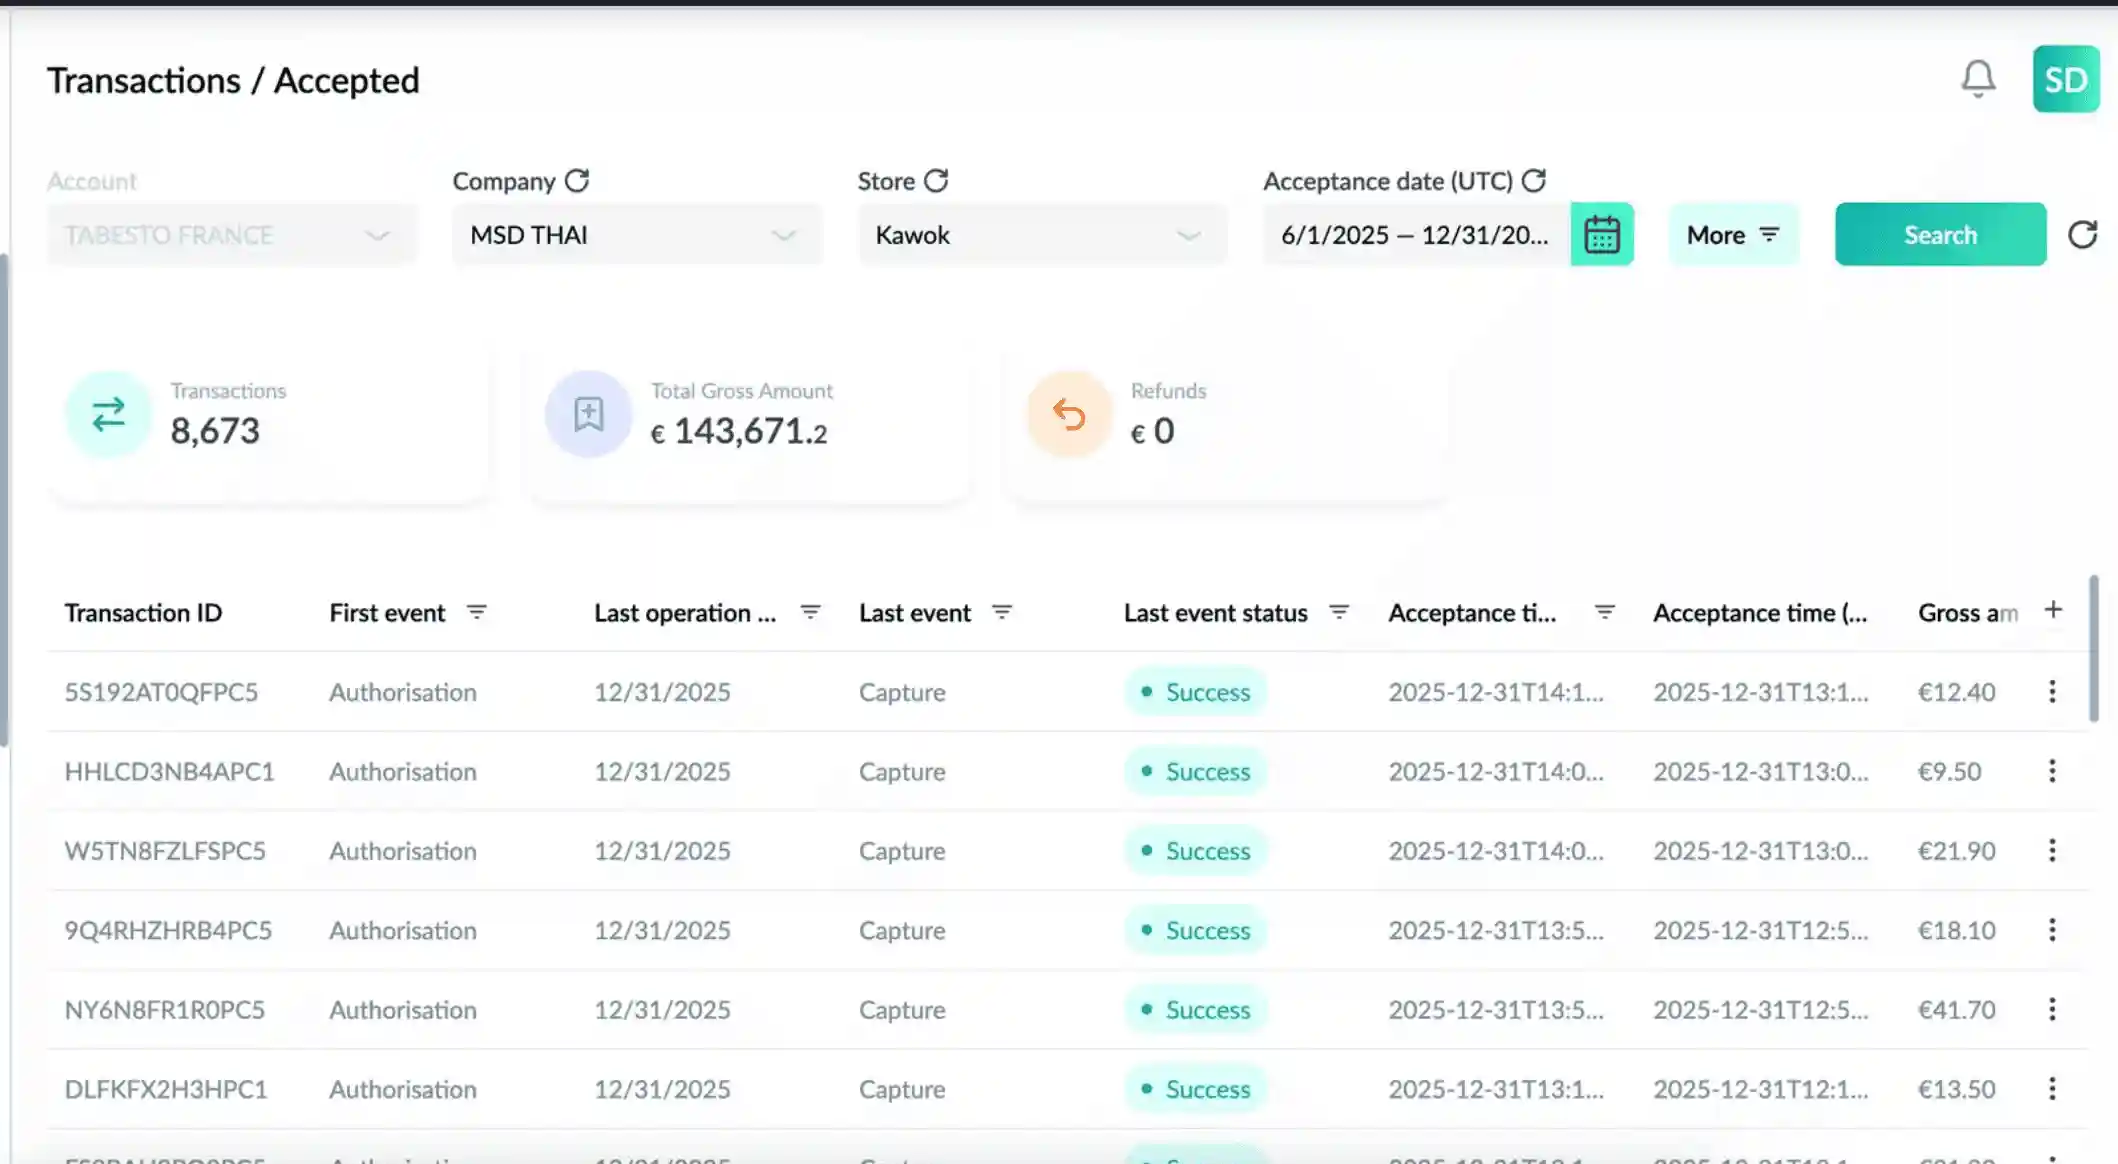Click the Acceptance date range field
This screenshot has width=2118, height=1164.
point(1414,235)
